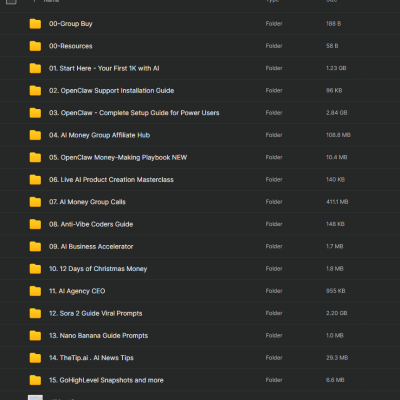Open '07. AI Money Group Calls'
Viewport: 400px width, 400px height.
[x=87, y=202]
